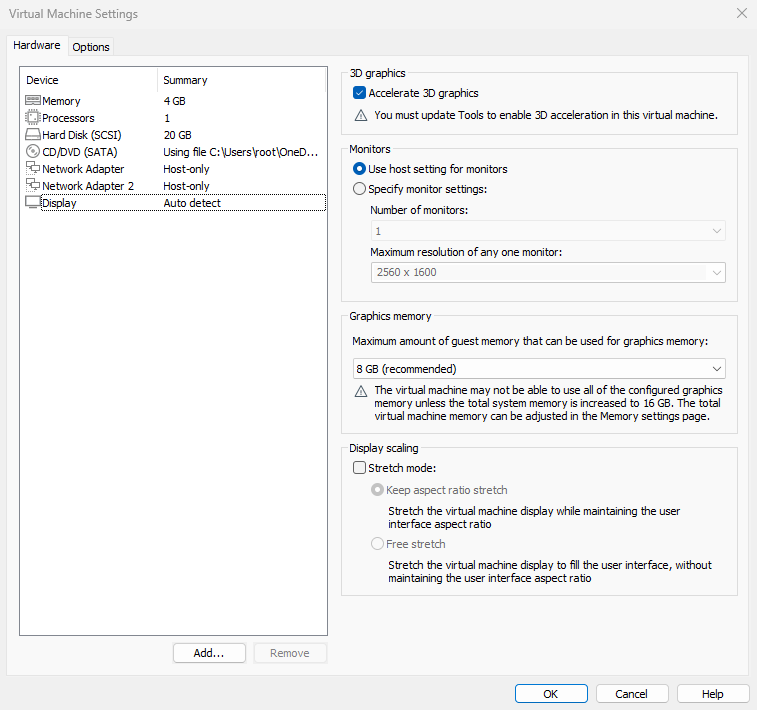Click the Processors chip icon
Image resolution: width=757 pixels, height=710 pixels.
tap(32, 118)
